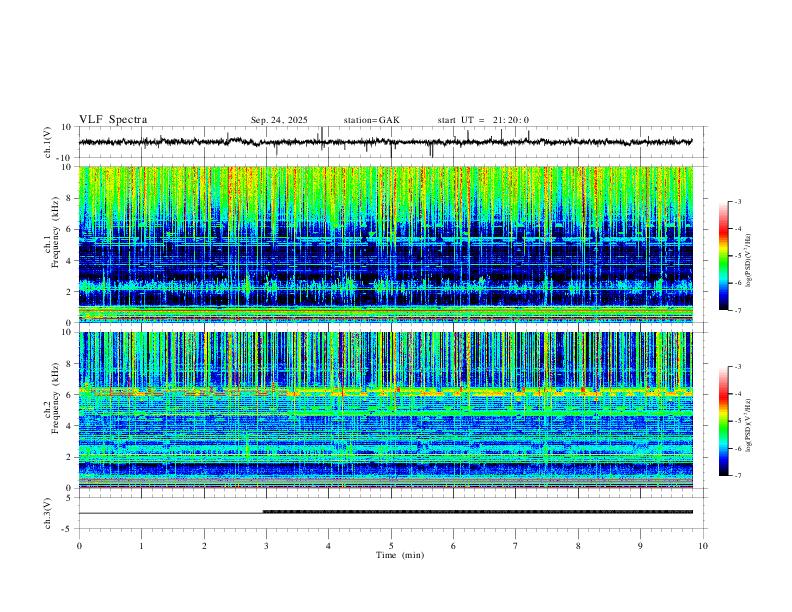Click the "-7" label on ch.1 color bar
This screenshot has width=792, height=612.
click(737, 310)
